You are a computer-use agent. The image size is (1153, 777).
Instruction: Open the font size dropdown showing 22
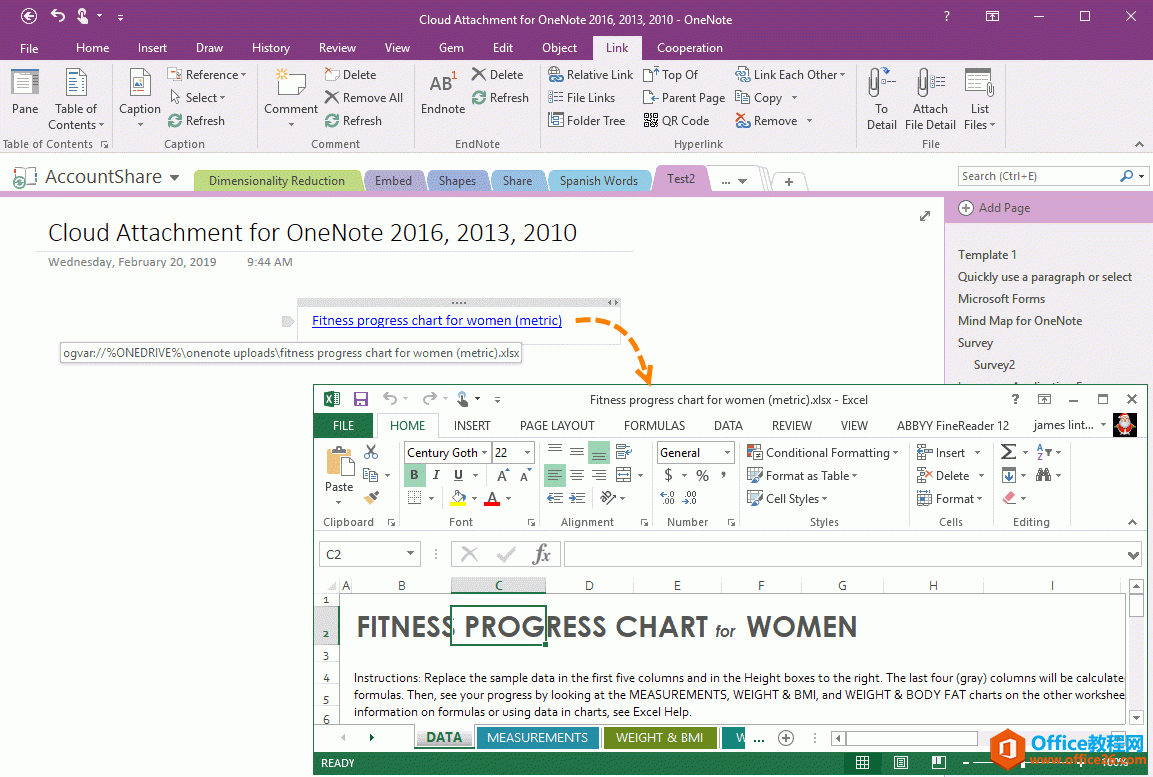527,453
